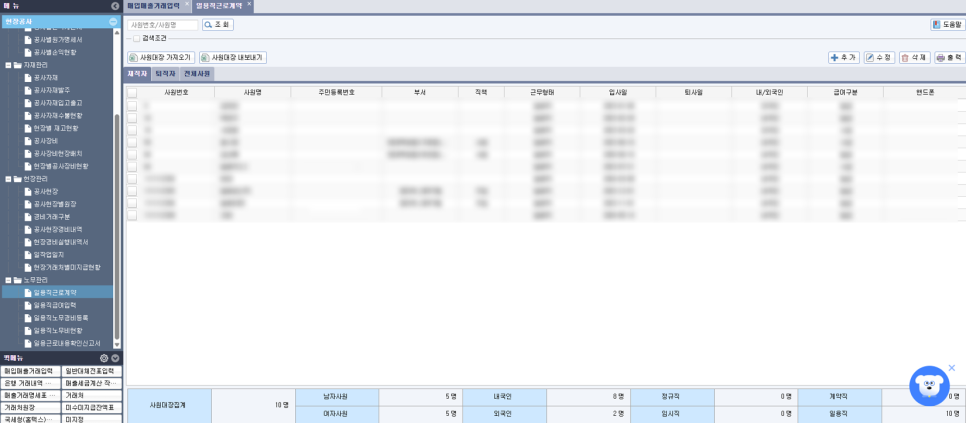Screen dimensions: 966x423
Task: Collapse the 현장관리 folder
Action: [x=8, y=179]
